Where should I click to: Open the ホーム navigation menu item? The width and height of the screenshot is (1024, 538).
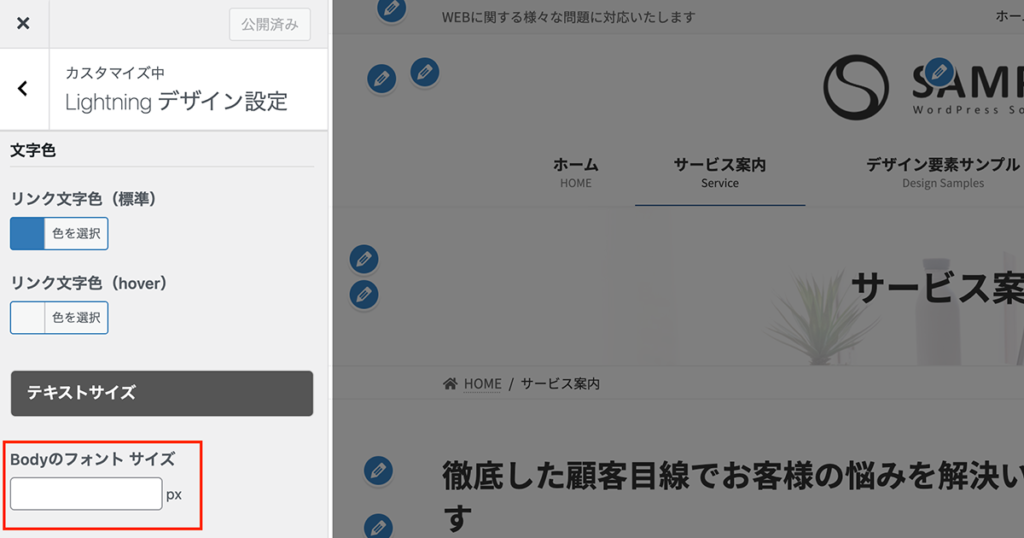coord(575,172)
